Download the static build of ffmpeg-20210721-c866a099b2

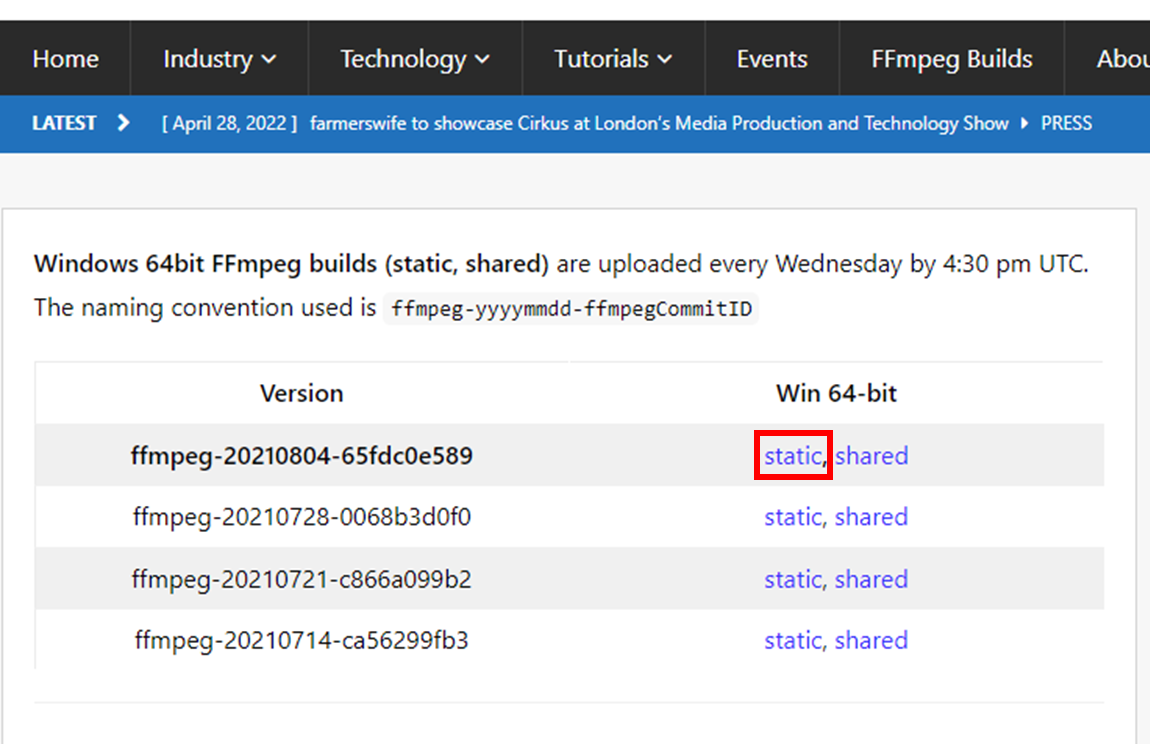pos(793,578)
